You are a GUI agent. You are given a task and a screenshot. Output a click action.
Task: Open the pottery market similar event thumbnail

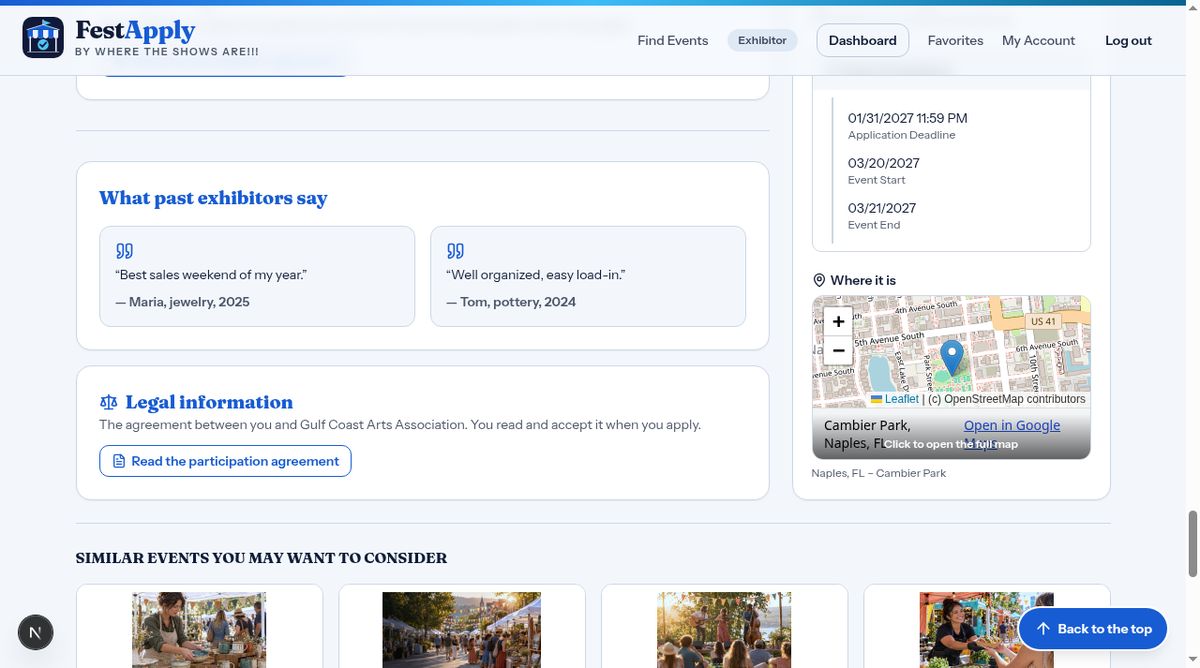[x=199, y=630]
